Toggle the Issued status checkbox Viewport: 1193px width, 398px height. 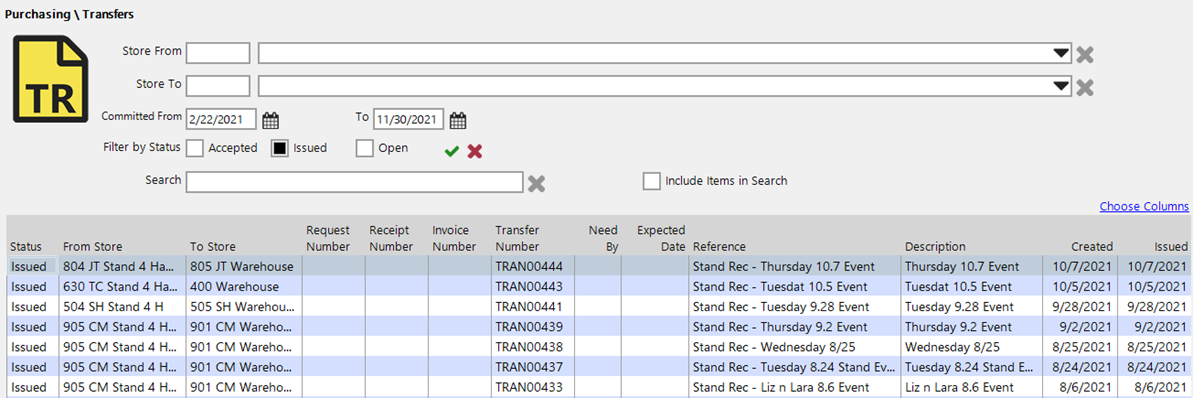pos(279,148)
